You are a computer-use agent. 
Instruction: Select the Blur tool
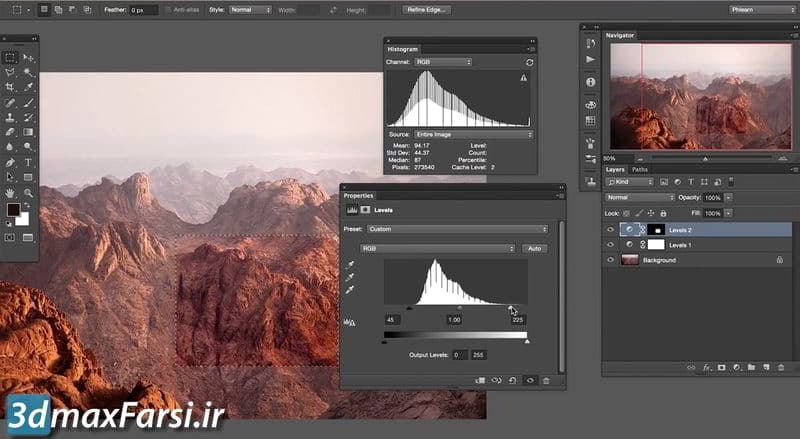tap(10, 147)
